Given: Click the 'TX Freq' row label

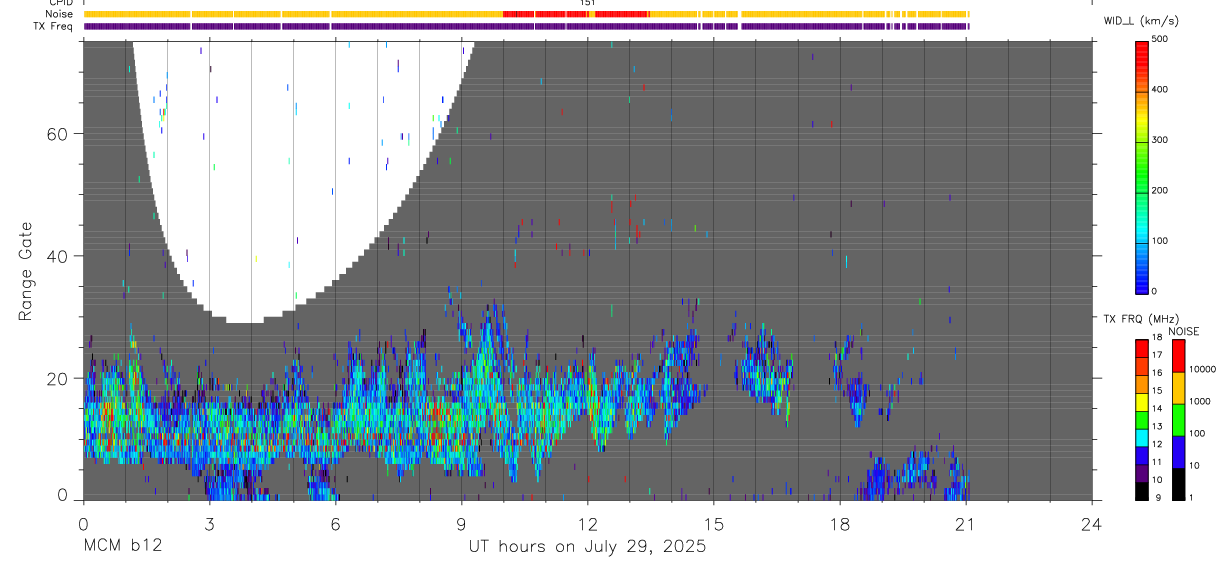Looking at the screenshot, I should [x=53, y=26].
